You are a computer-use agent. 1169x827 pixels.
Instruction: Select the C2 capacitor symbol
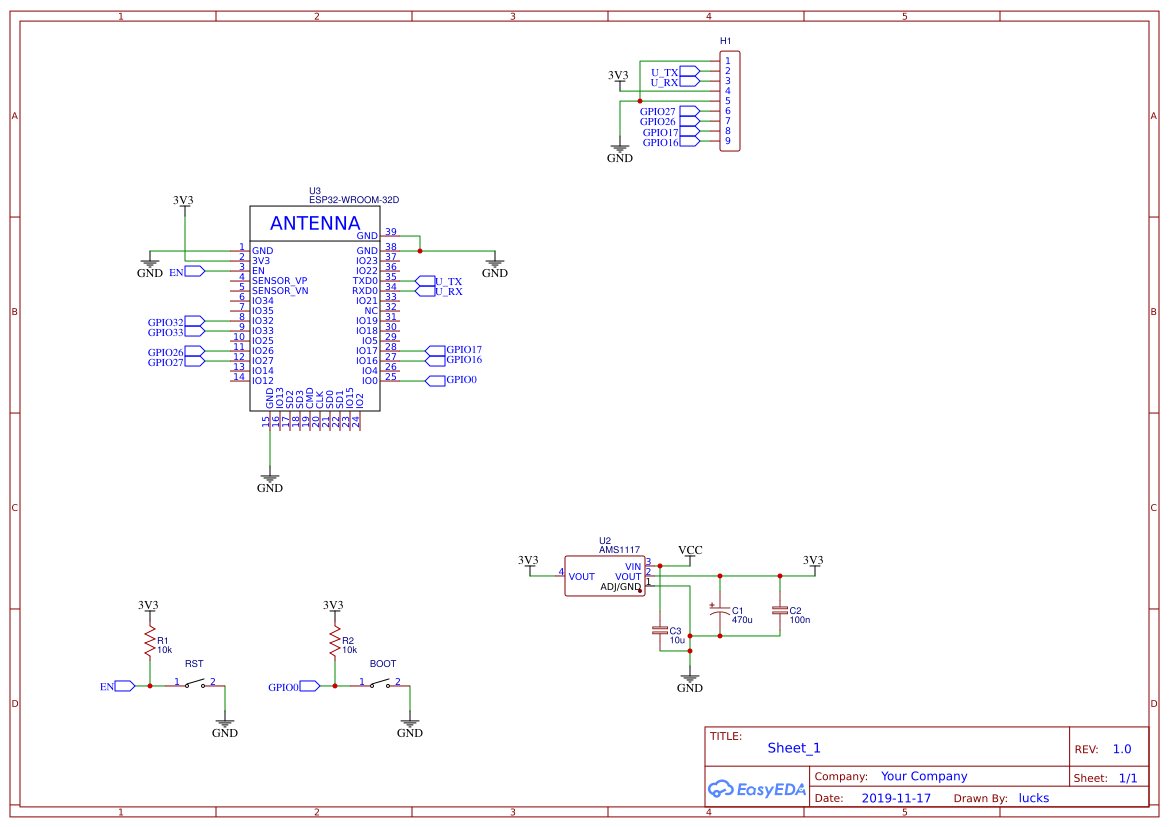point(780,610)
